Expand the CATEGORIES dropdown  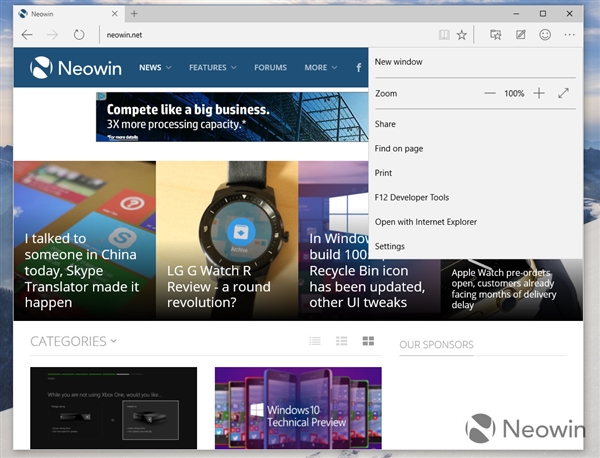[73, 341]
